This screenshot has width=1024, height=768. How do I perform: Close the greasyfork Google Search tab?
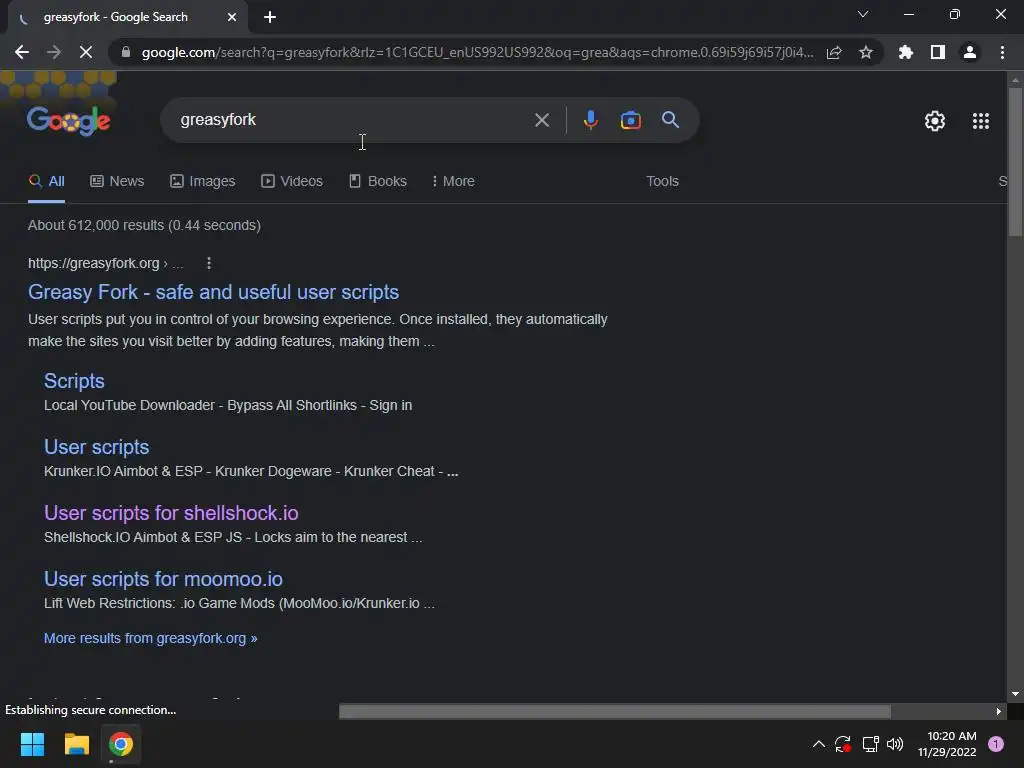point(232,17)
